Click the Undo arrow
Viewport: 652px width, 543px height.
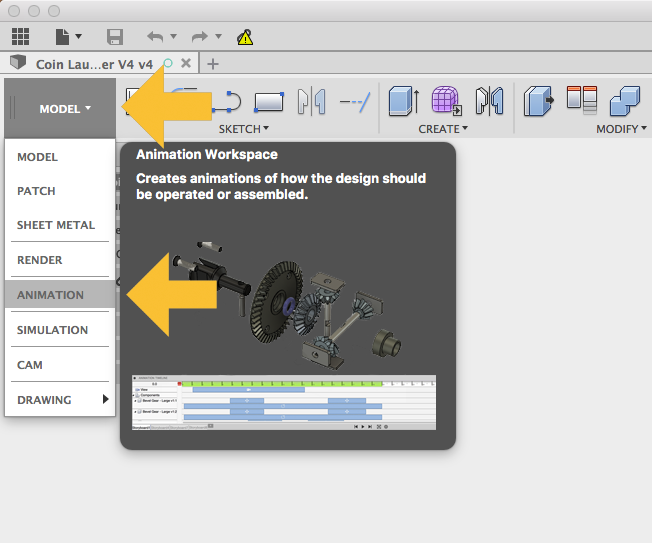pyautogui.click(x=155, y=37)
